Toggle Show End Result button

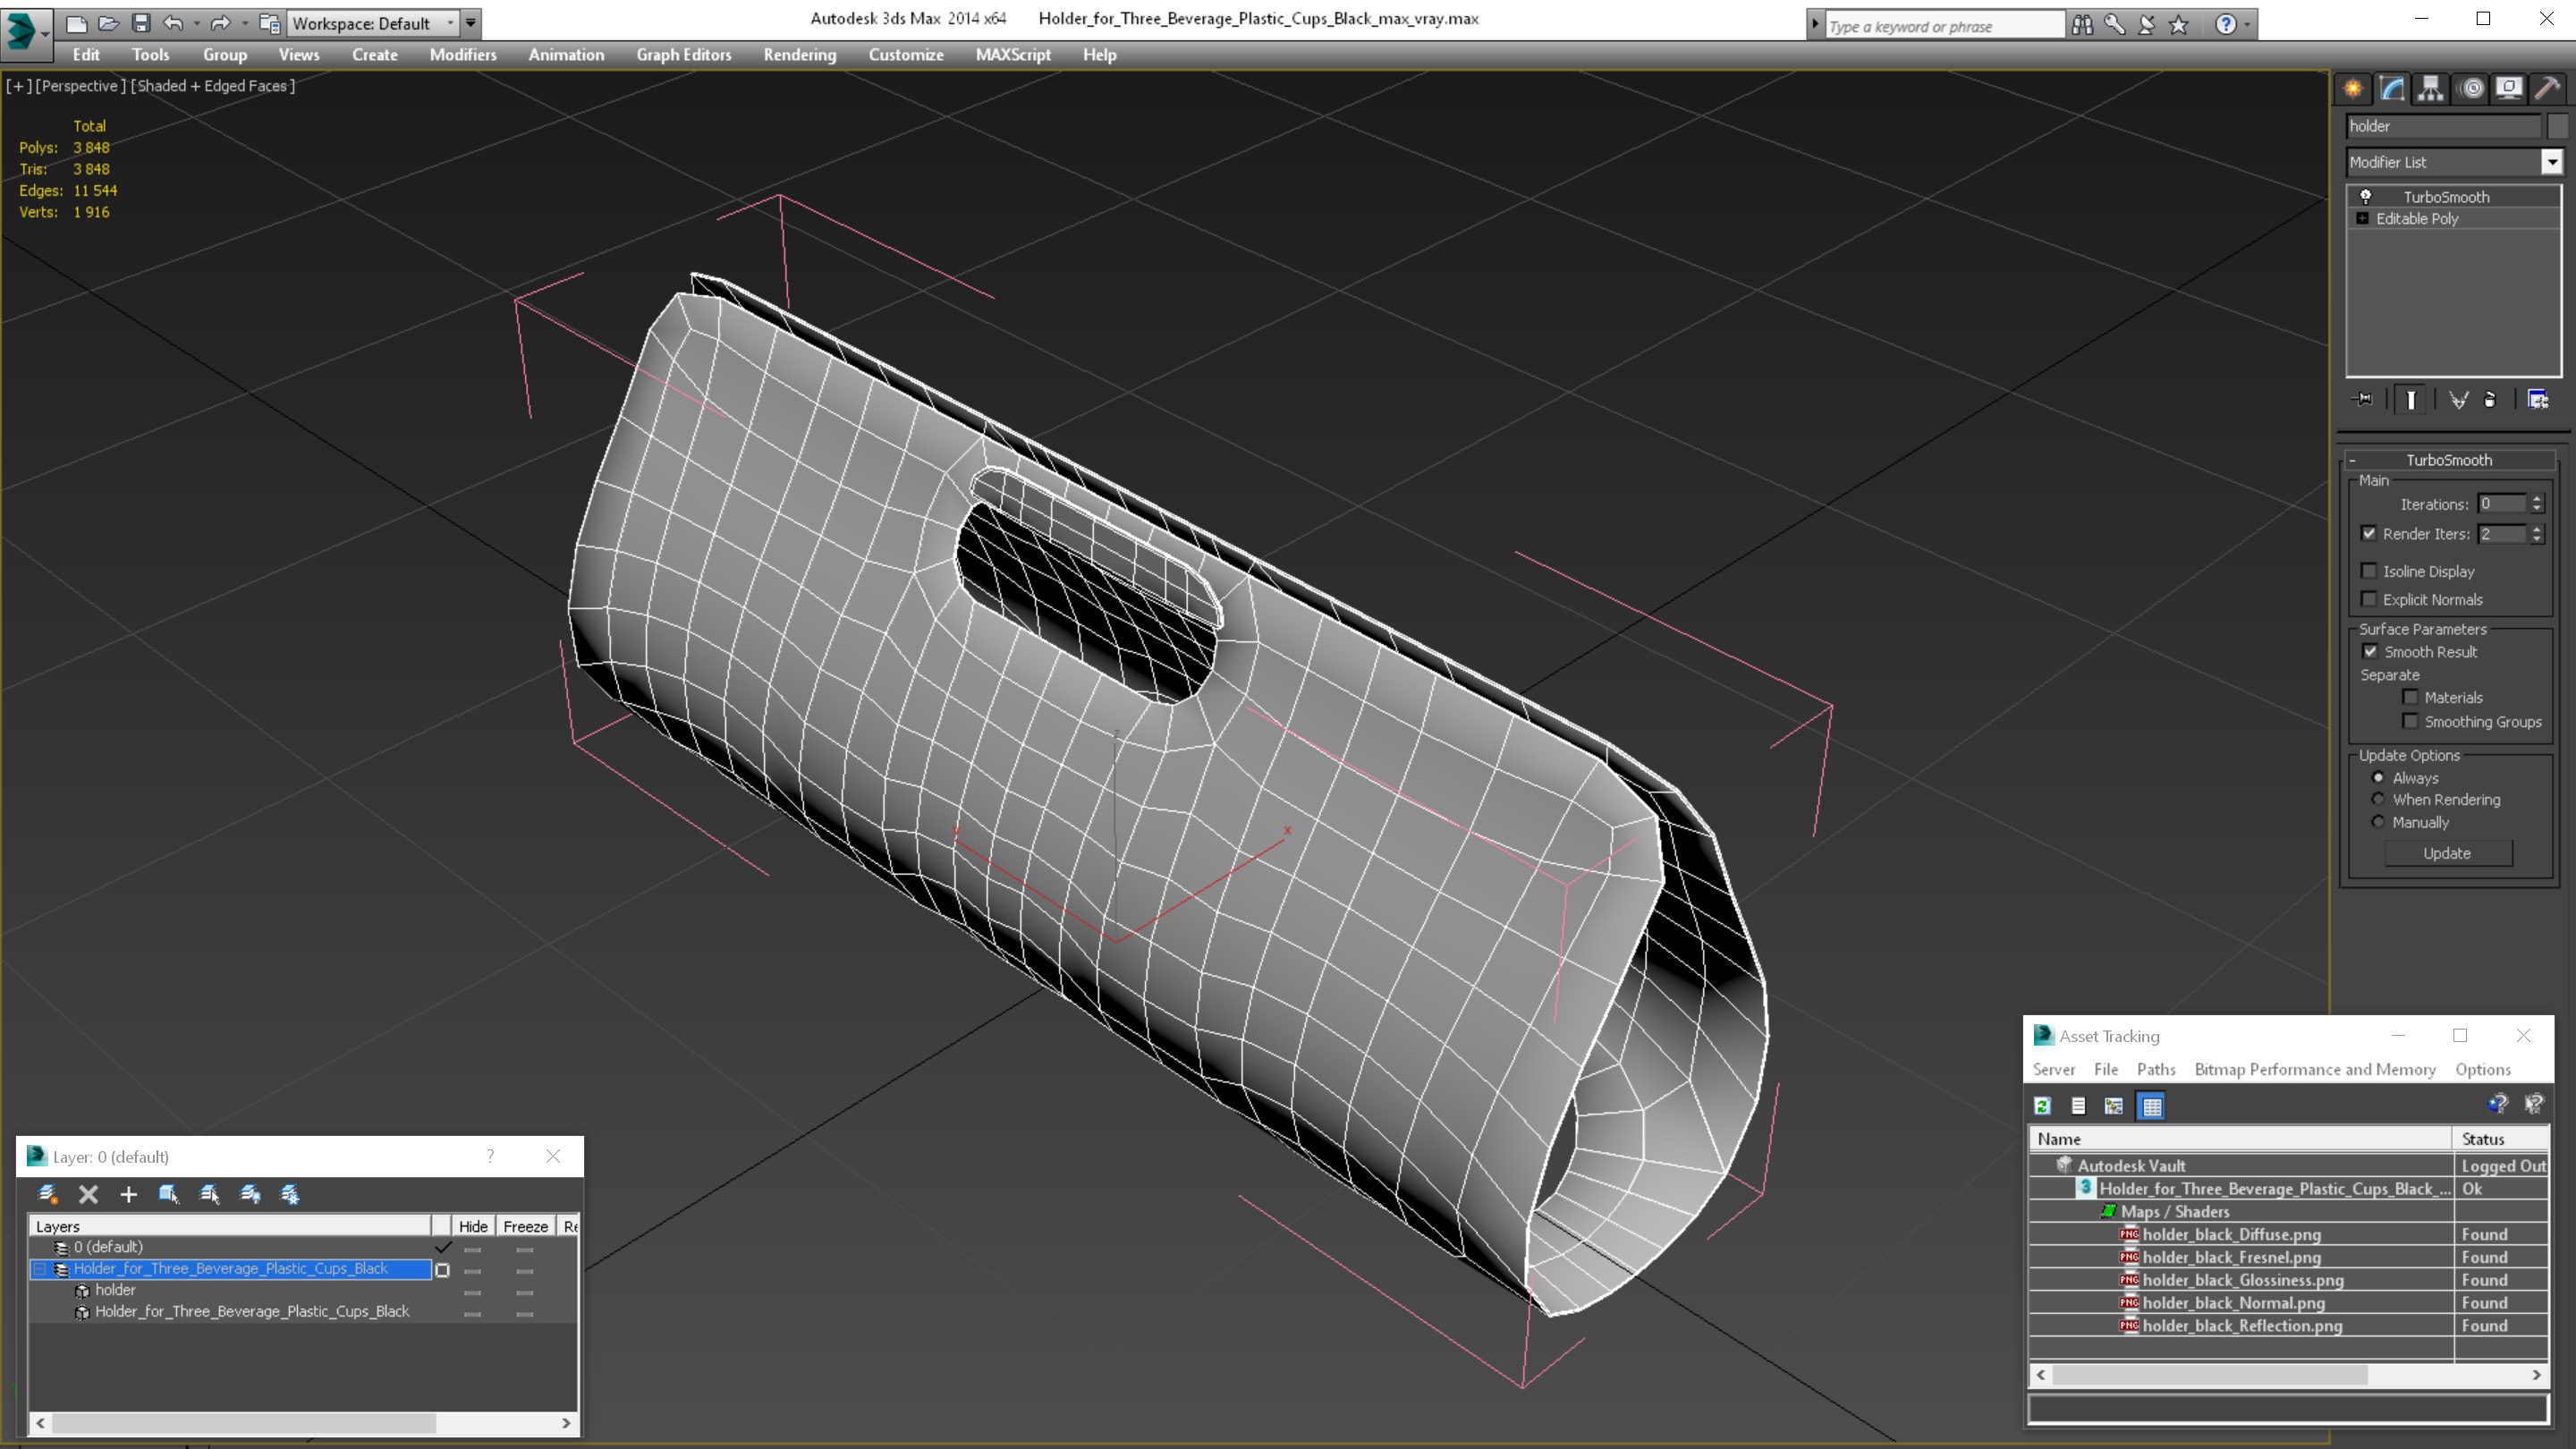[2411, 400]
